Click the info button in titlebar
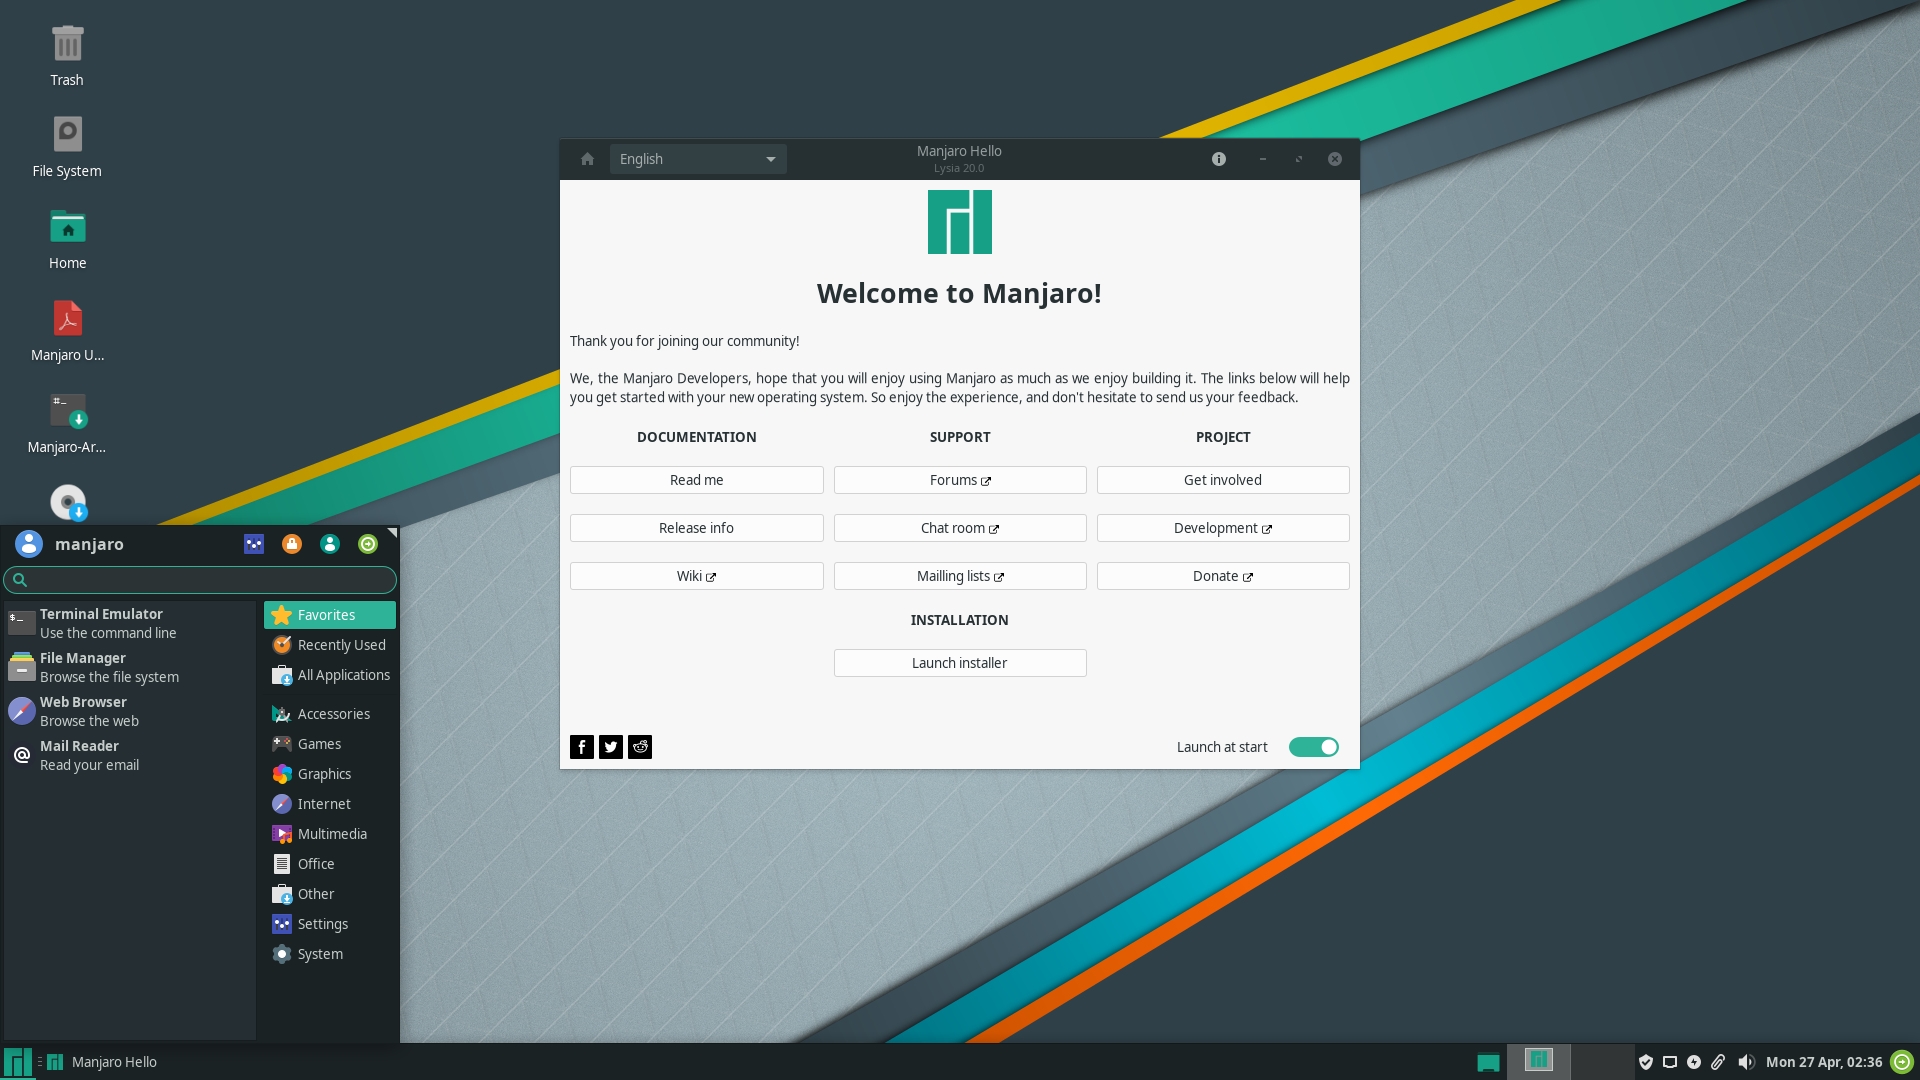The height and width of the screenshot is (1080, 1920). click(1218, 158)
